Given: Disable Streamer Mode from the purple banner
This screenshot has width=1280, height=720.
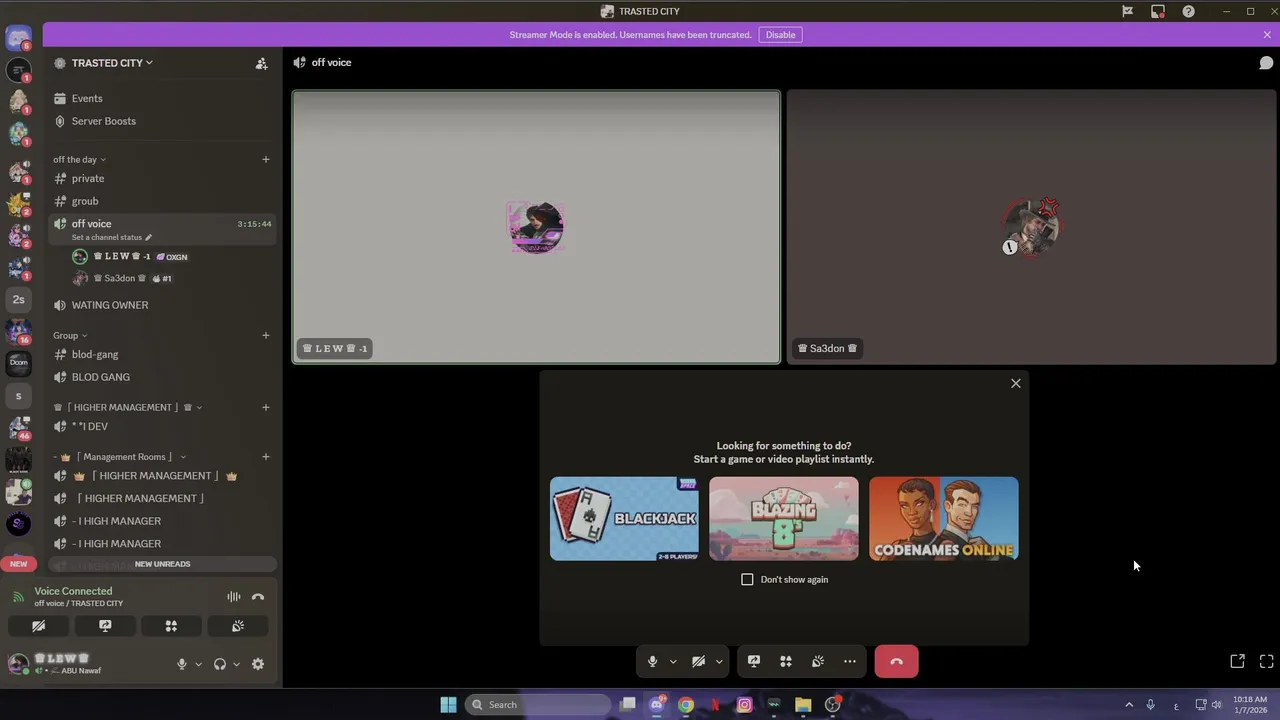Looking at the screenshot, I should [781, 35].
